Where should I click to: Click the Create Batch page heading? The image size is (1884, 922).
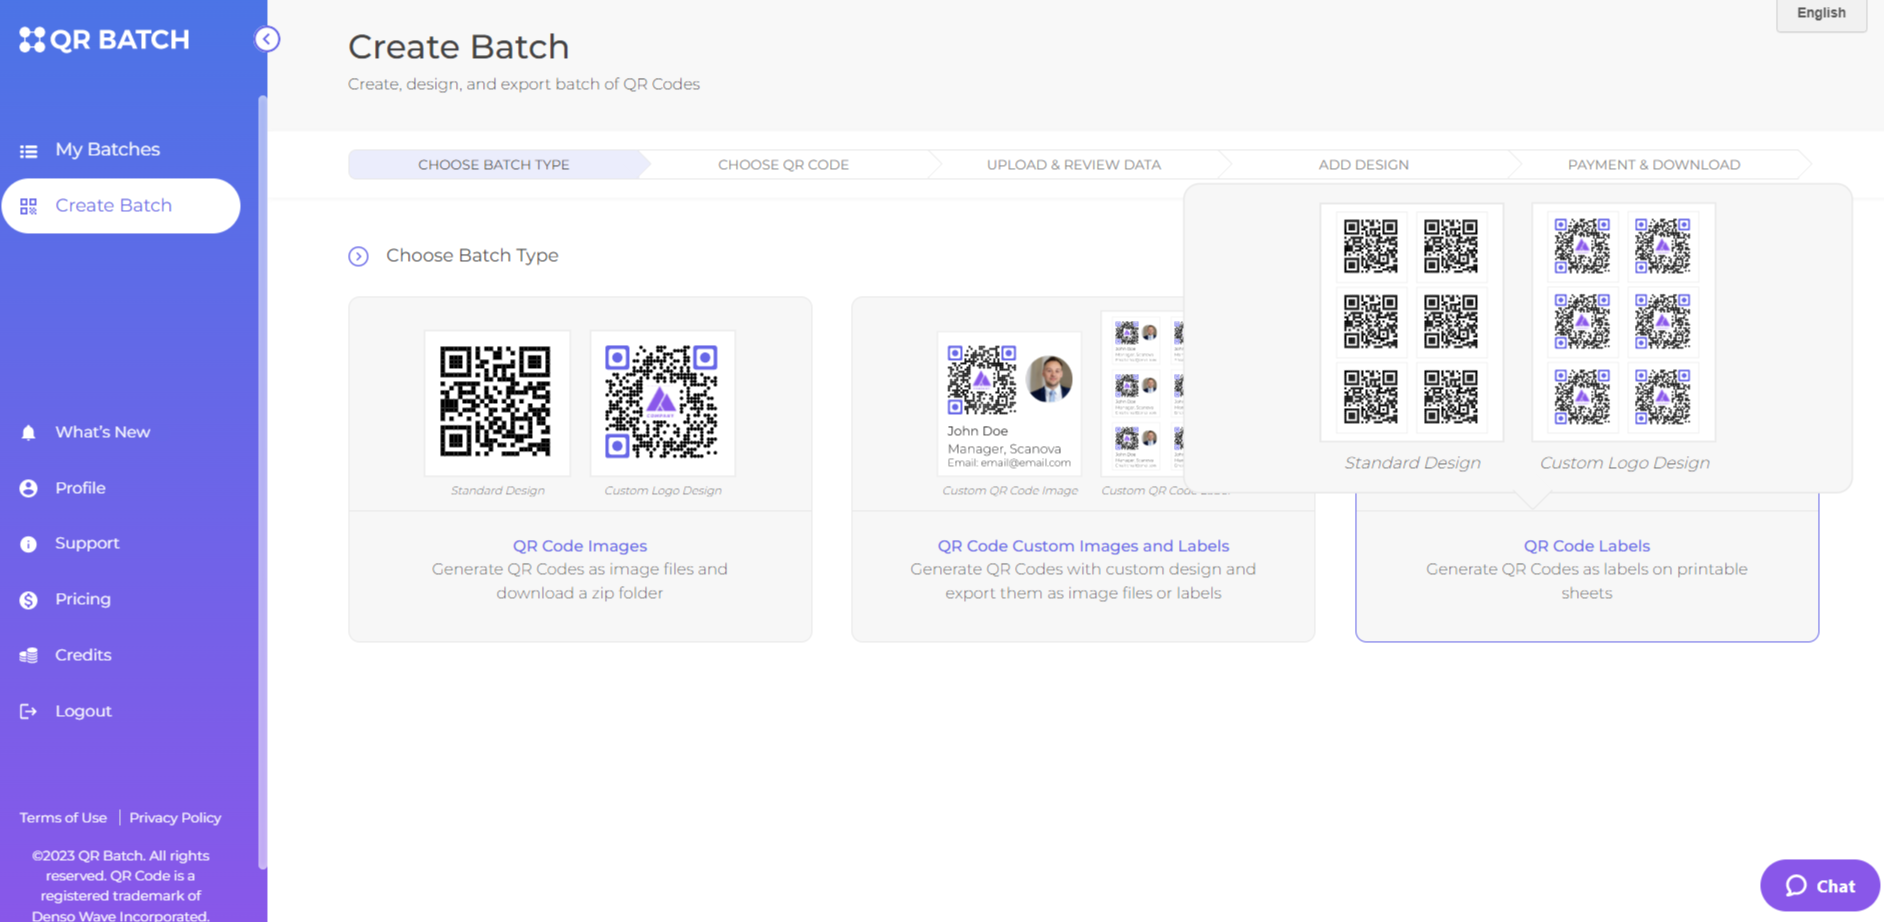pos(458,47)
